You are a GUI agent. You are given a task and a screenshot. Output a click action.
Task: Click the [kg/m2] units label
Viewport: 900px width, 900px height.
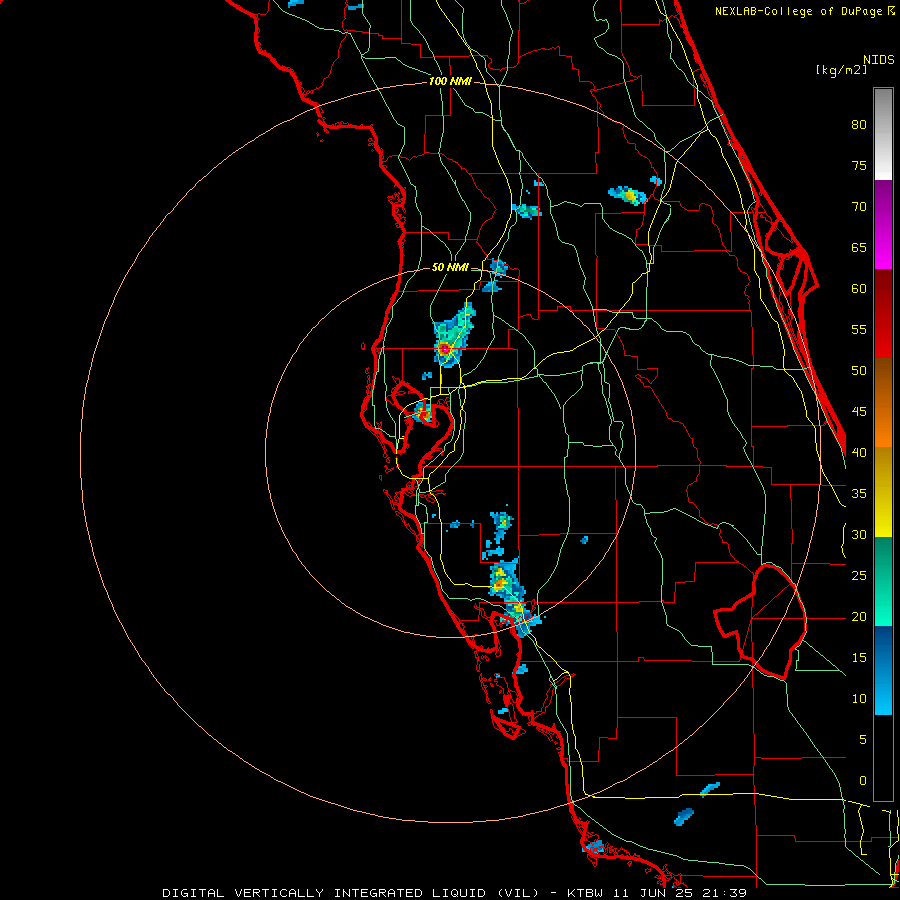[x=841, y=70]
